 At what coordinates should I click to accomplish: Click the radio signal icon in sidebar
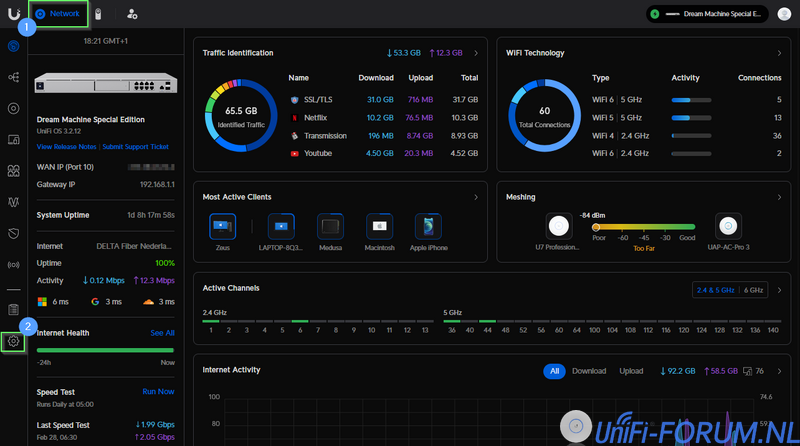point(14,265)
